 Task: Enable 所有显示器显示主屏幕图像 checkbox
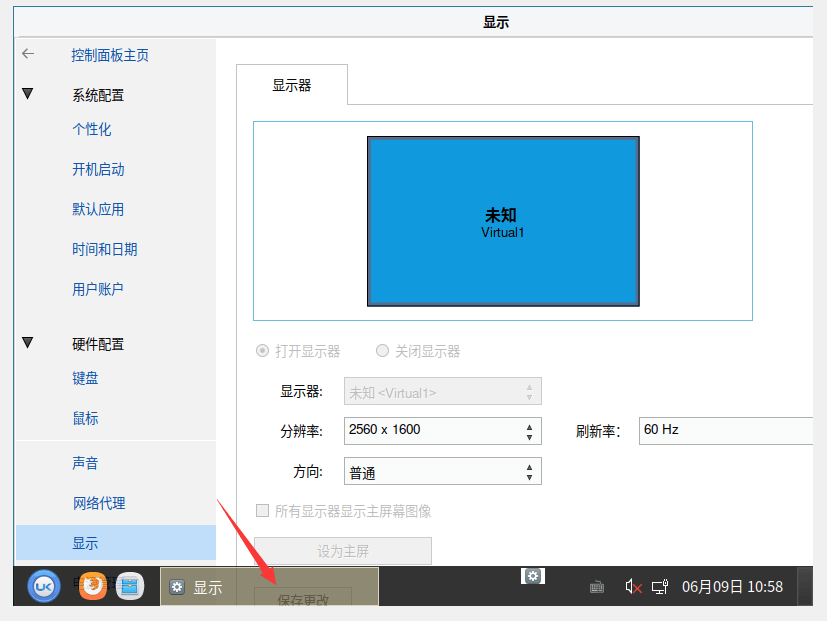click(x=261, y=510)
